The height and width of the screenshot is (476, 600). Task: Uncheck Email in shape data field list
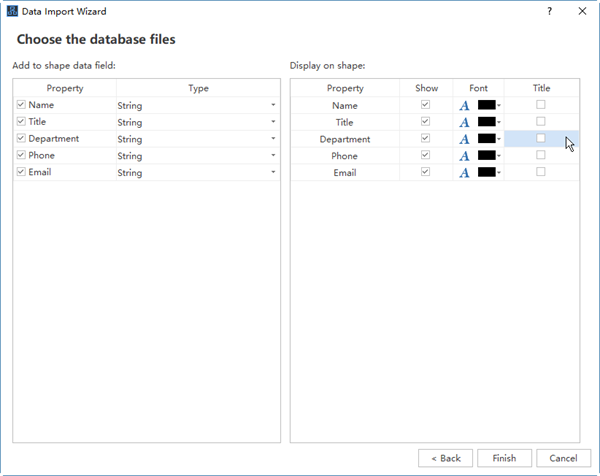[x=21, y=172]
